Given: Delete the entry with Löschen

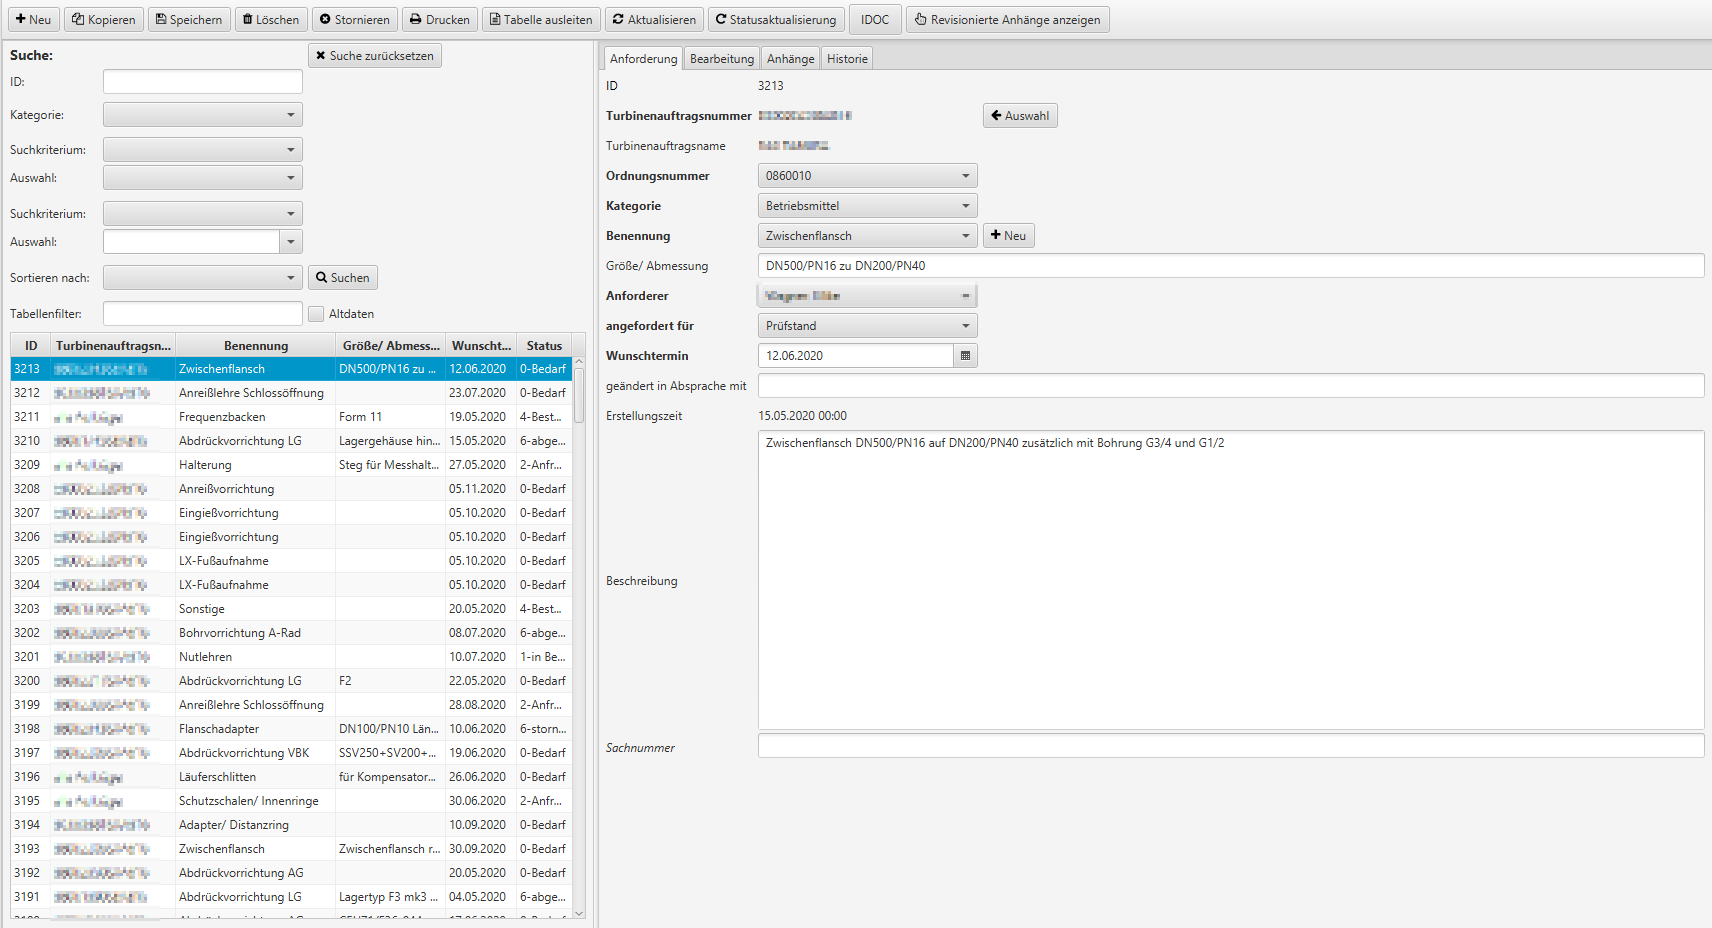Looking at the screenshot, I should 271,20.
